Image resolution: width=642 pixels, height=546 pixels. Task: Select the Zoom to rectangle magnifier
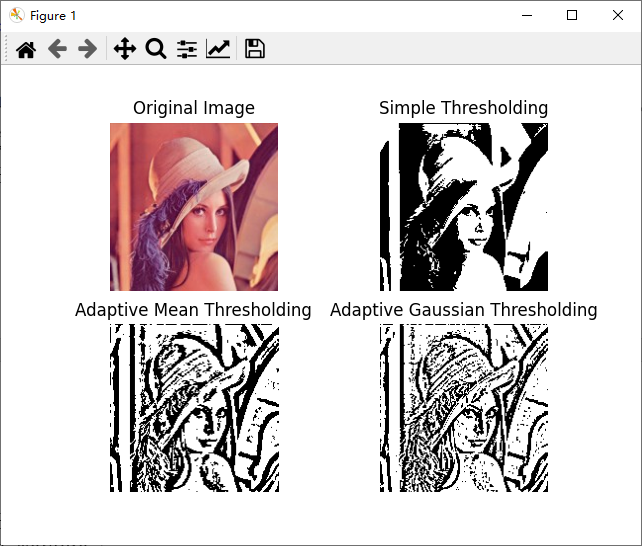point(156,49)
